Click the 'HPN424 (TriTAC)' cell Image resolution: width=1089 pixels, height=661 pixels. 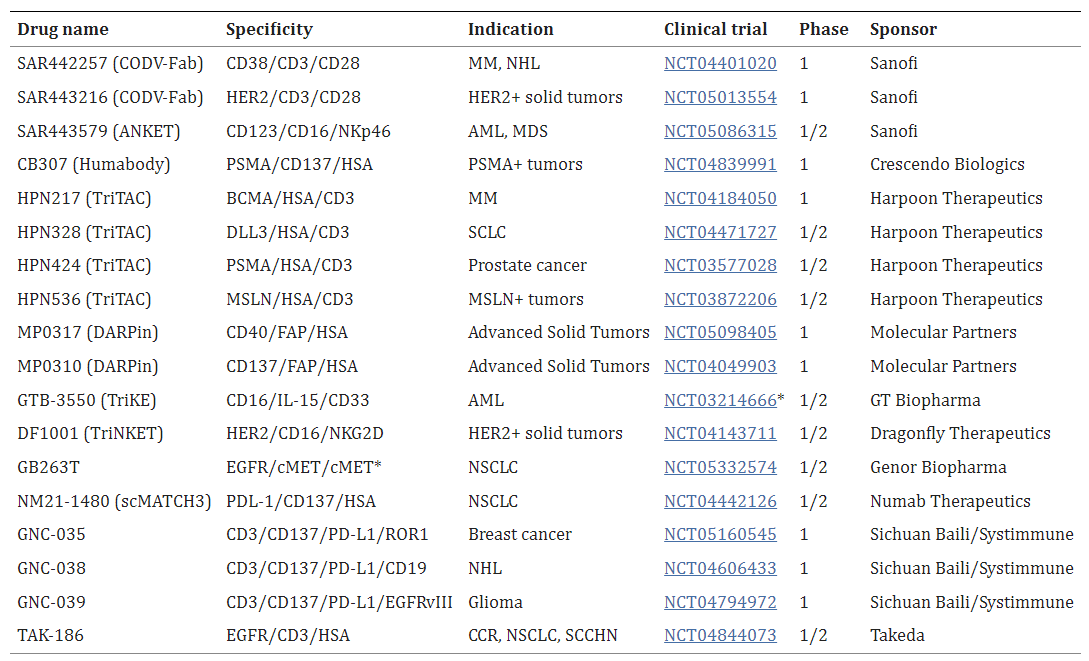click(x=84, y=265)
